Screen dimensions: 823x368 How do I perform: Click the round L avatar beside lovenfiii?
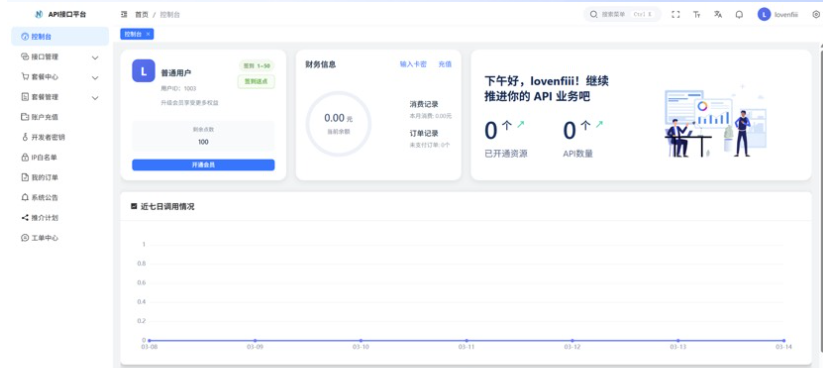[x=764, y=15]
